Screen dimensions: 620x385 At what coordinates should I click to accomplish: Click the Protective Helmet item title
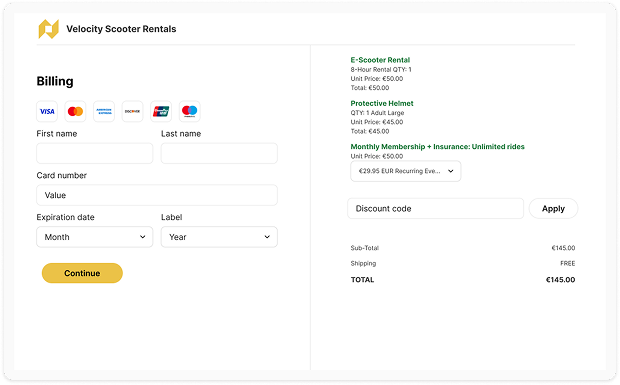[x=382, y=104]
